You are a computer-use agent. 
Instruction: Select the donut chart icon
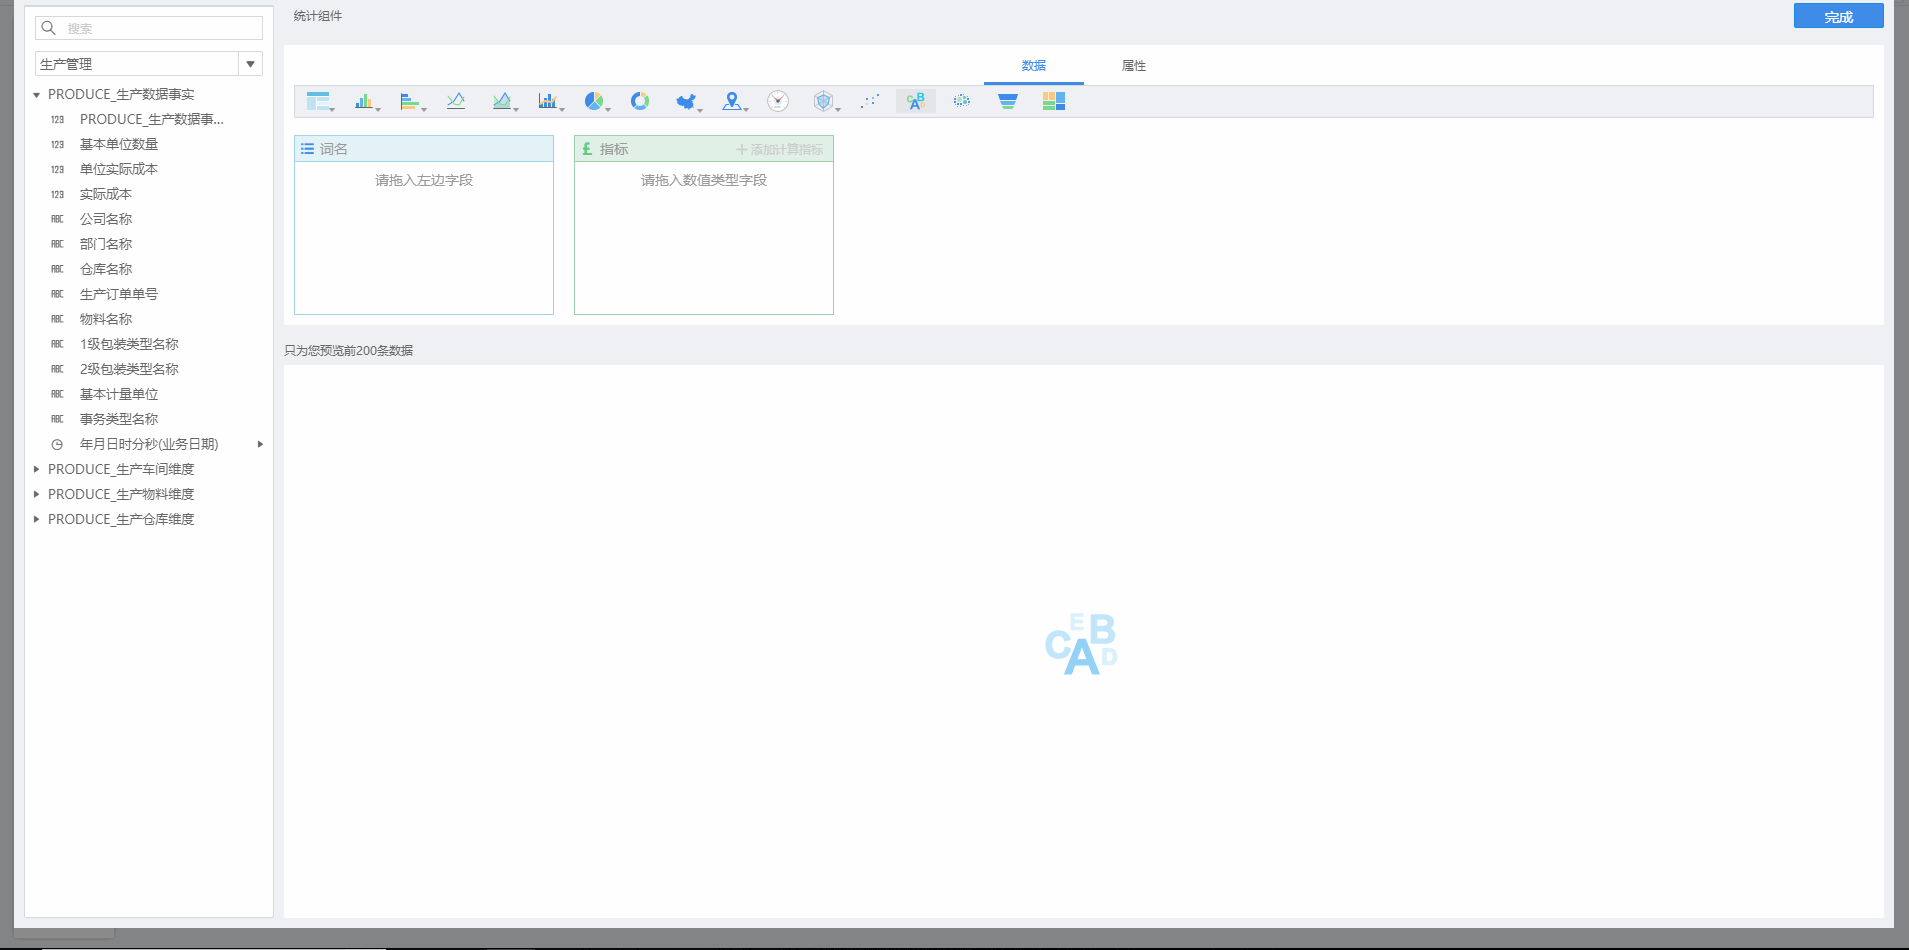[640, 101]
